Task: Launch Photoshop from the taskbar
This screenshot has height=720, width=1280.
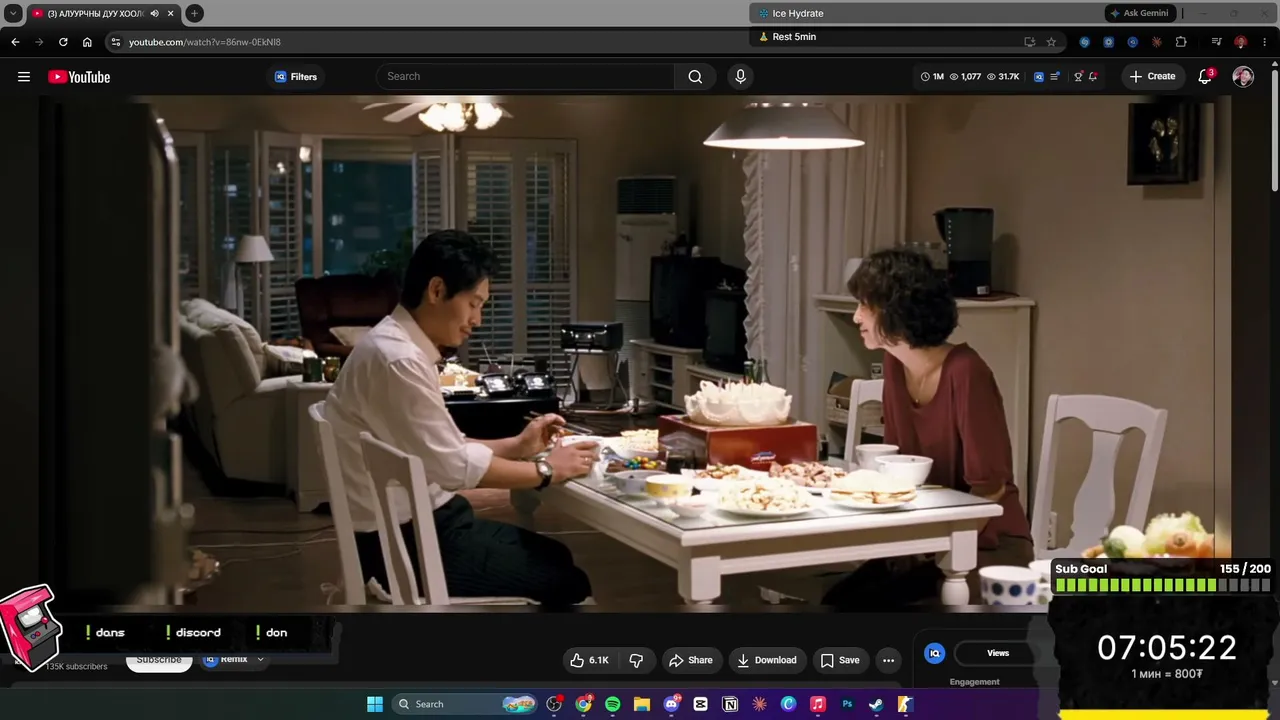Action: 847,704
